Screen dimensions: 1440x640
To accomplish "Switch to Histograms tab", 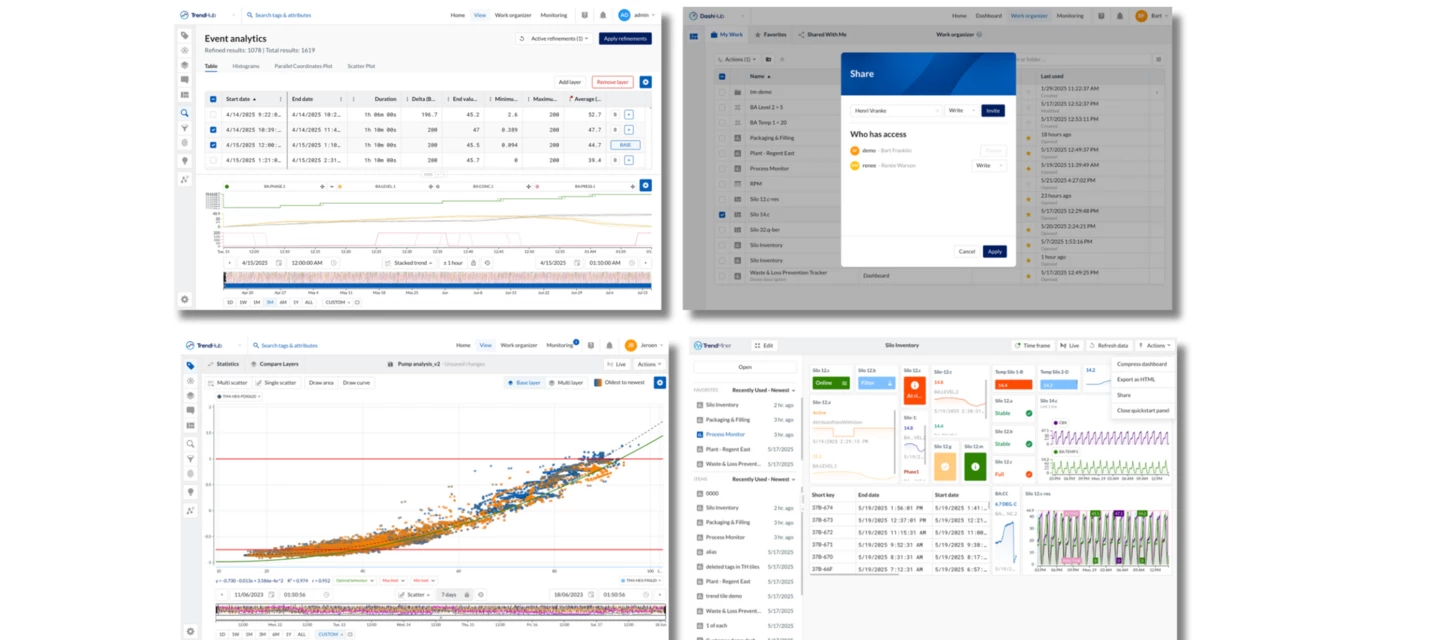I will (246, 66).
